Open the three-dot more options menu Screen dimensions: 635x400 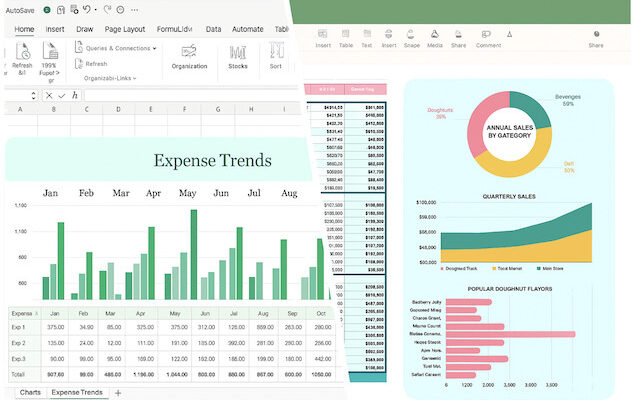click(x=134, y=10)
